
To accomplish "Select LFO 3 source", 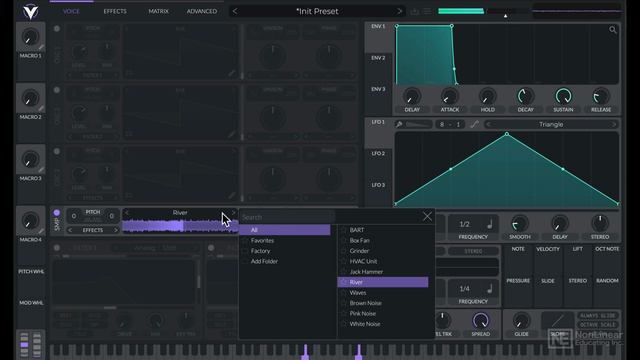I will click(378, 185).
